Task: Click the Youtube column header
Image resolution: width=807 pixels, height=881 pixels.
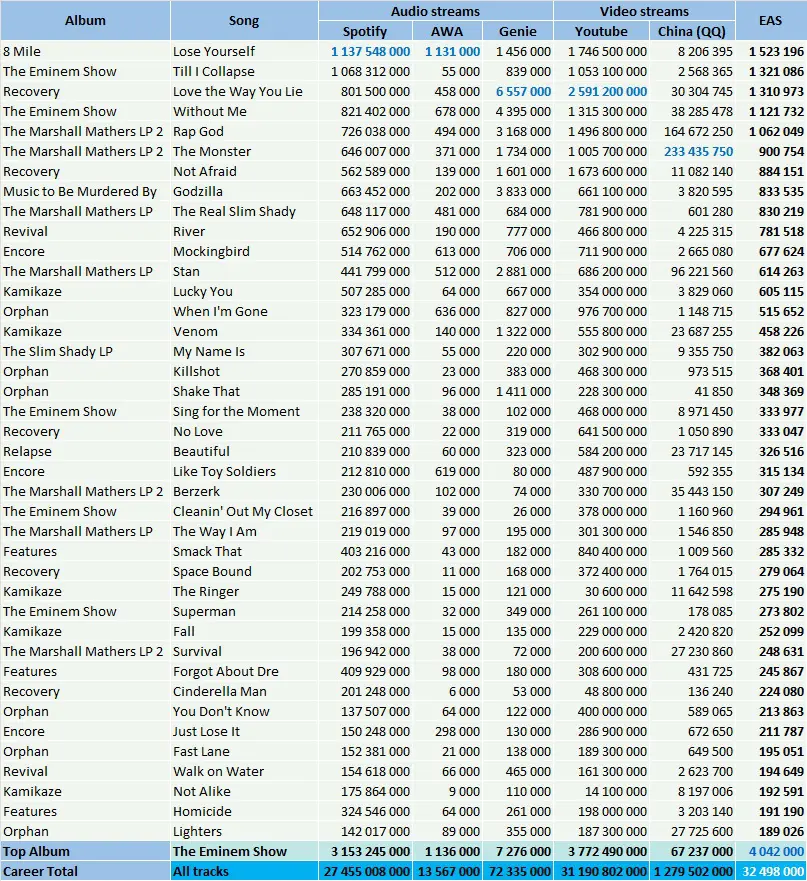Action: click(601, 31)
